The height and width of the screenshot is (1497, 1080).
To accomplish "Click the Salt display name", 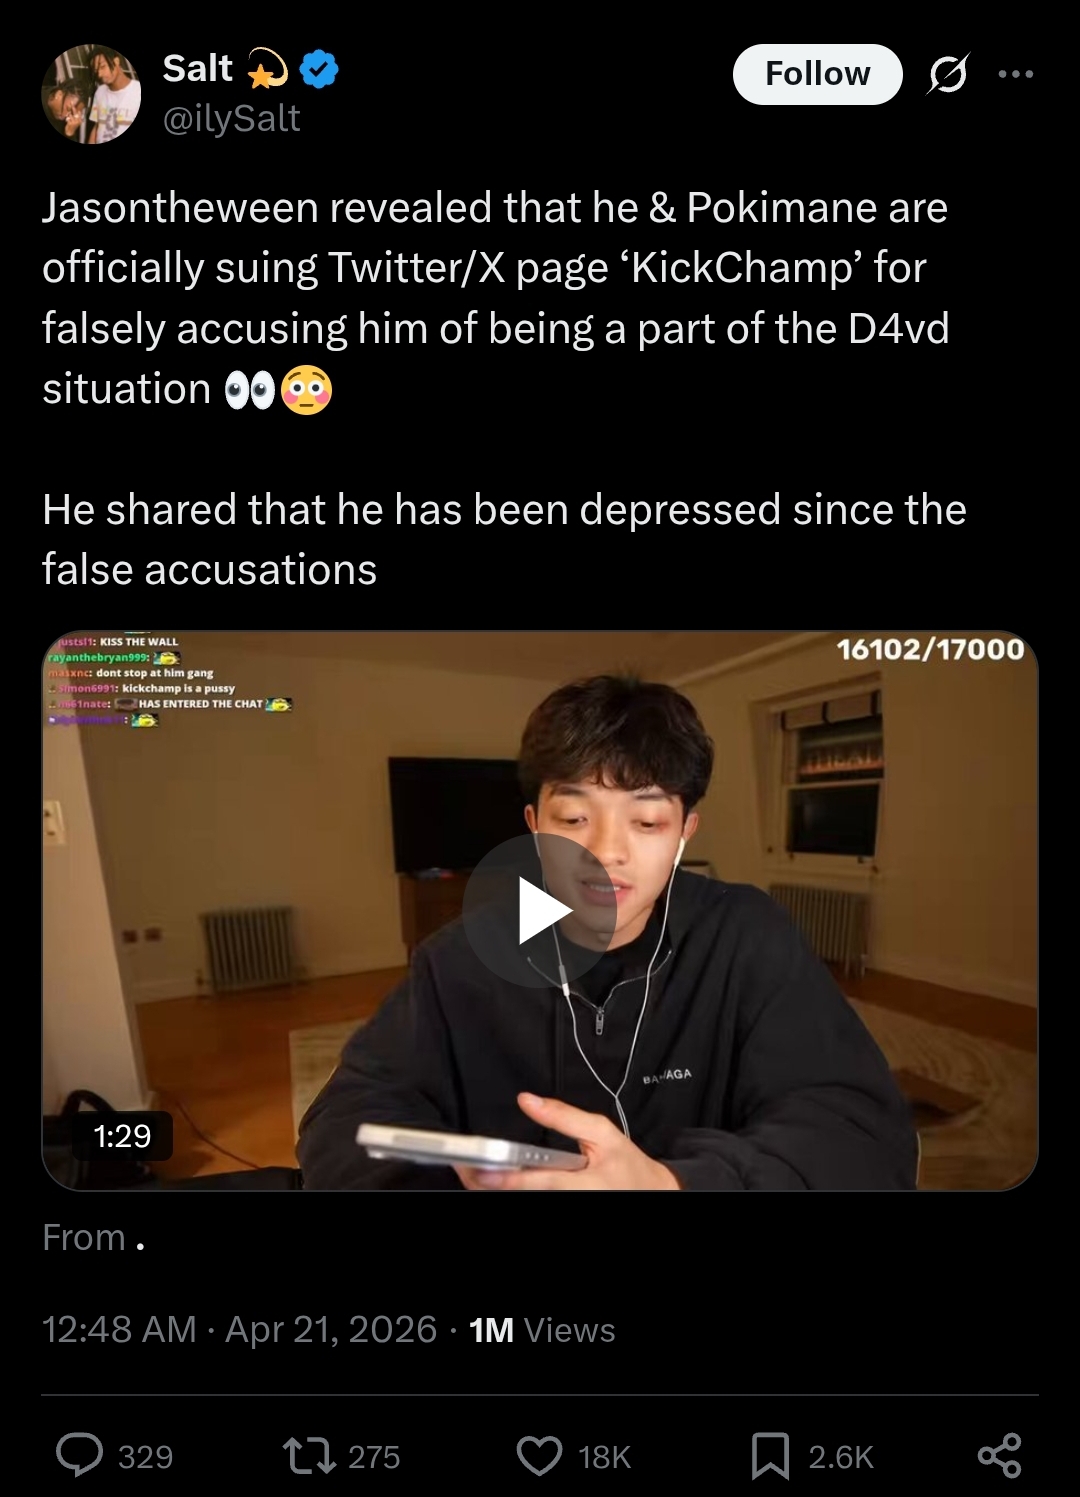I will (197, 69).
